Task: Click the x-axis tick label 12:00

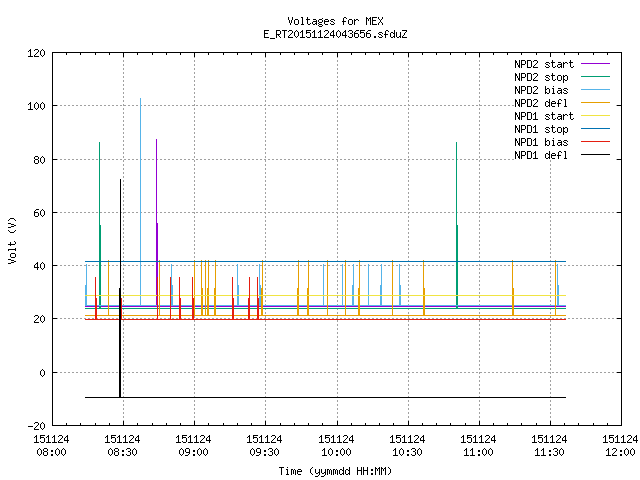Action: click(620, 453)
